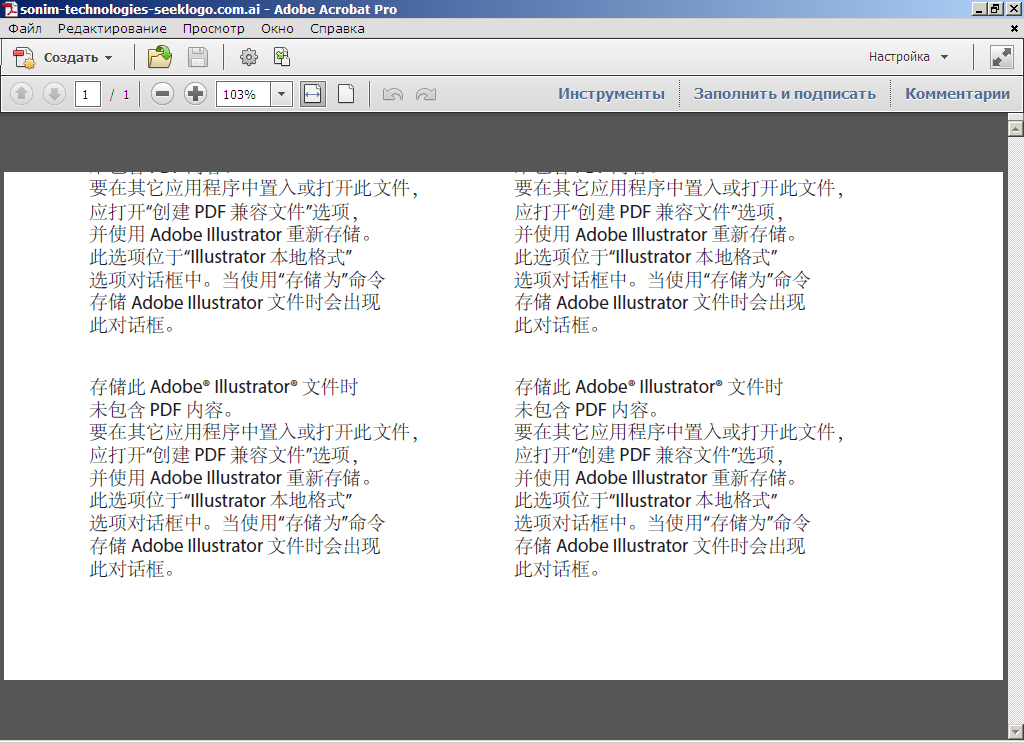
Task: Click the vertical scrollbar up arrow
Action: tap(1016, 128)
